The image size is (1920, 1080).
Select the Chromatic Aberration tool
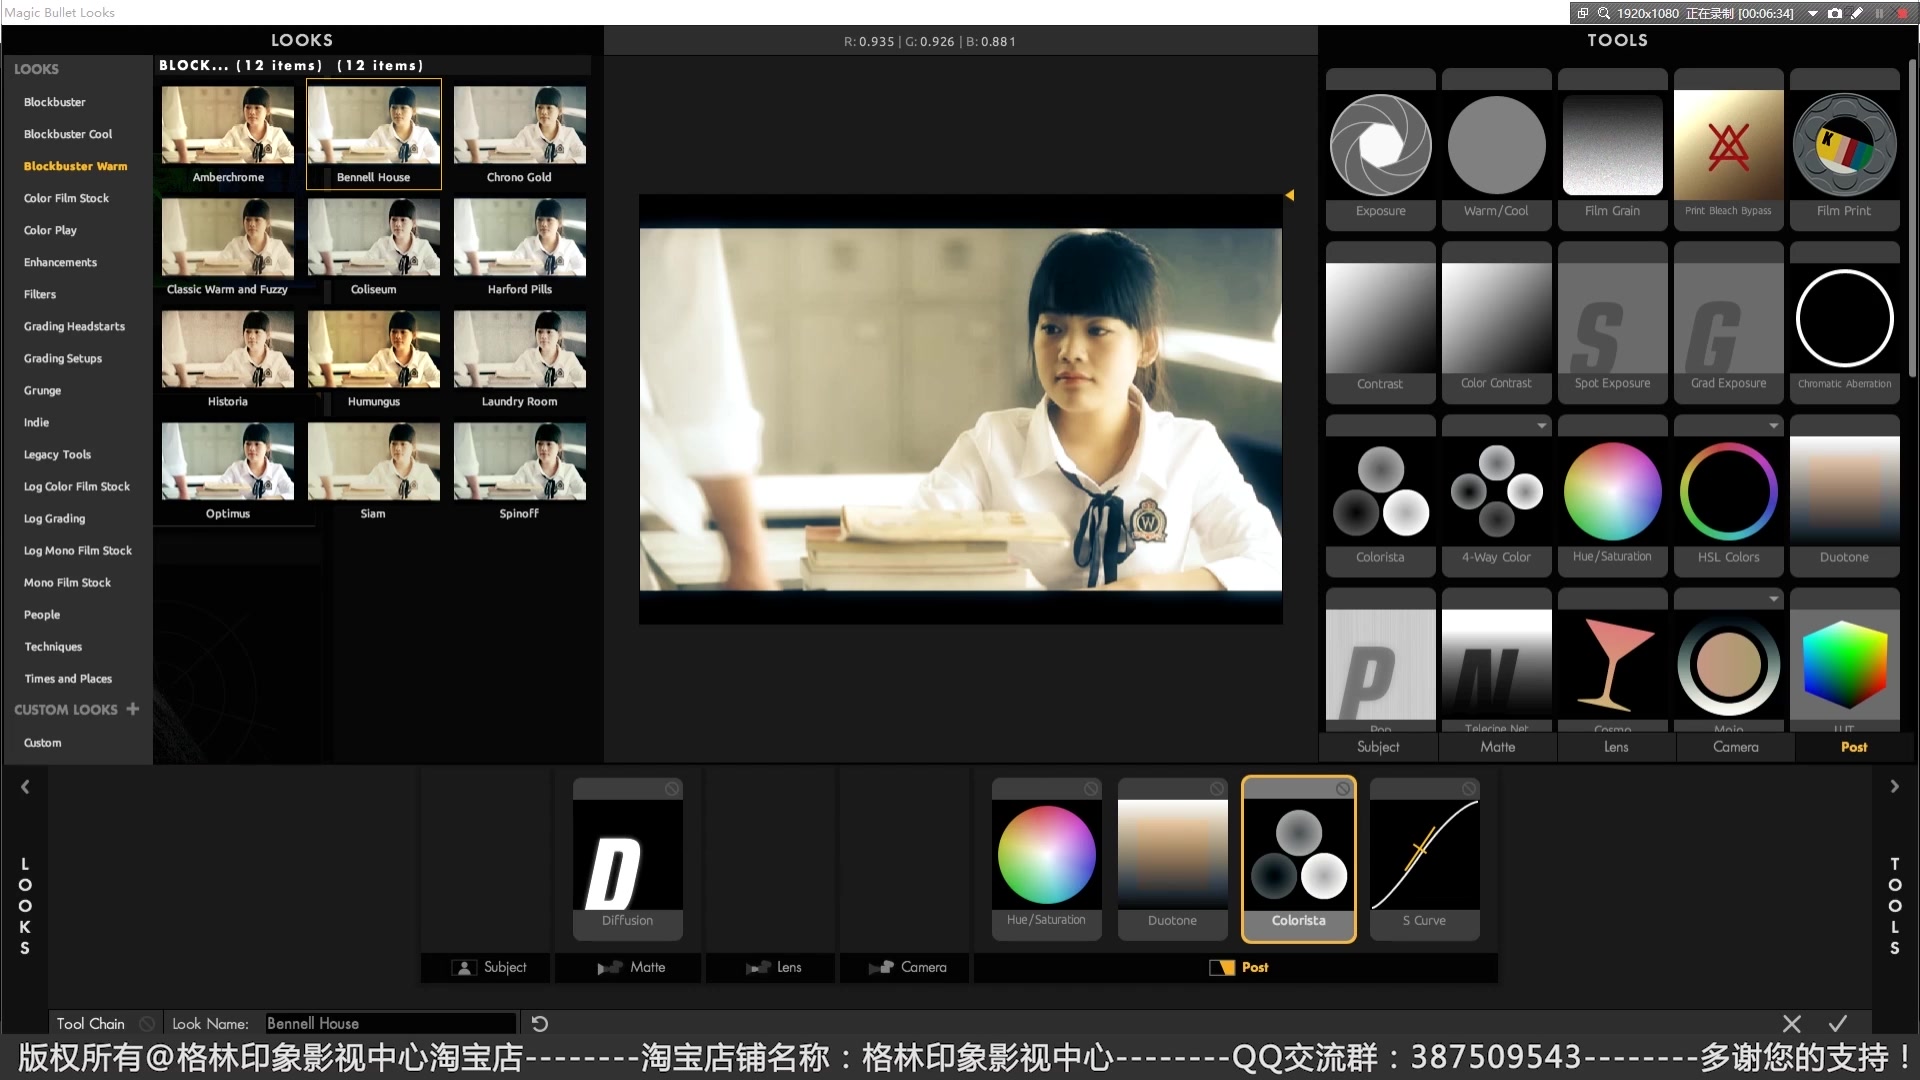[x=1844, y=323]
